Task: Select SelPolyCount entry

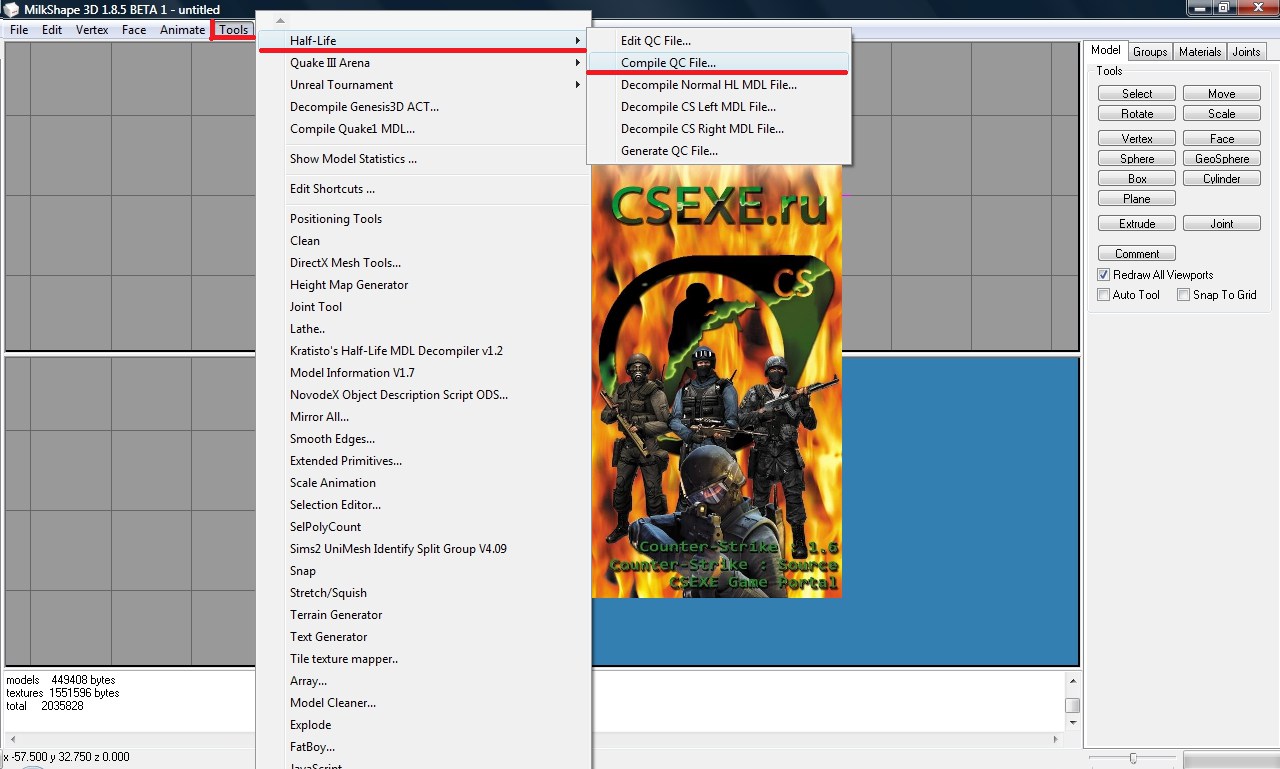Action: 423,527
